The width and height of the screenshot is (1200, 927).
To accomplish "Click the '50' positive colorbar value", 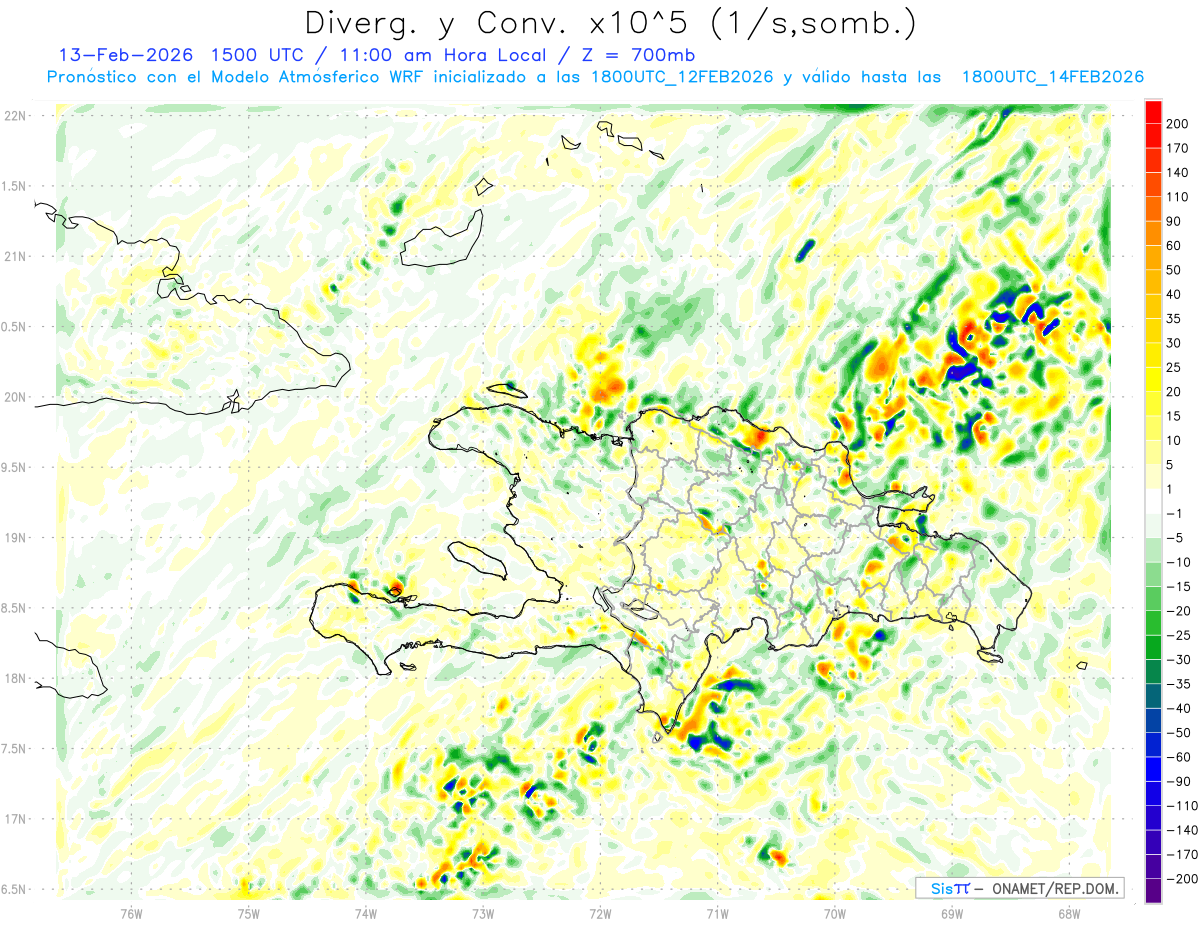I will [x=1175, y=270].
